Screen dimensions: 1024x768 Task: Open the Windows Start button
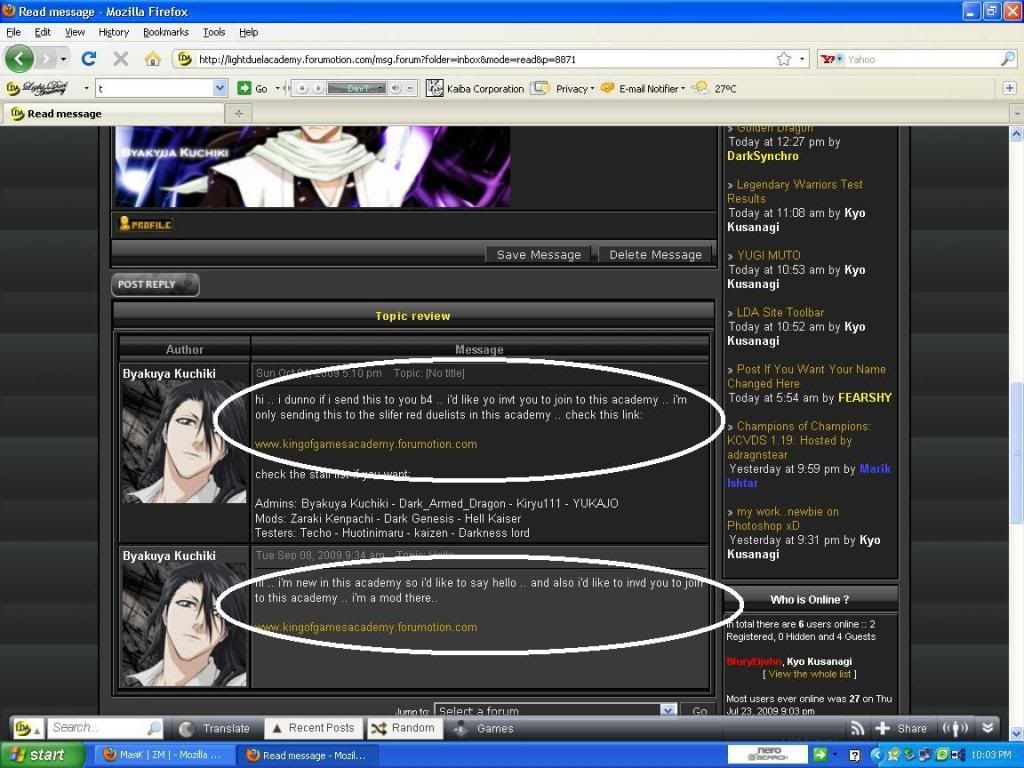coord(42,755)
